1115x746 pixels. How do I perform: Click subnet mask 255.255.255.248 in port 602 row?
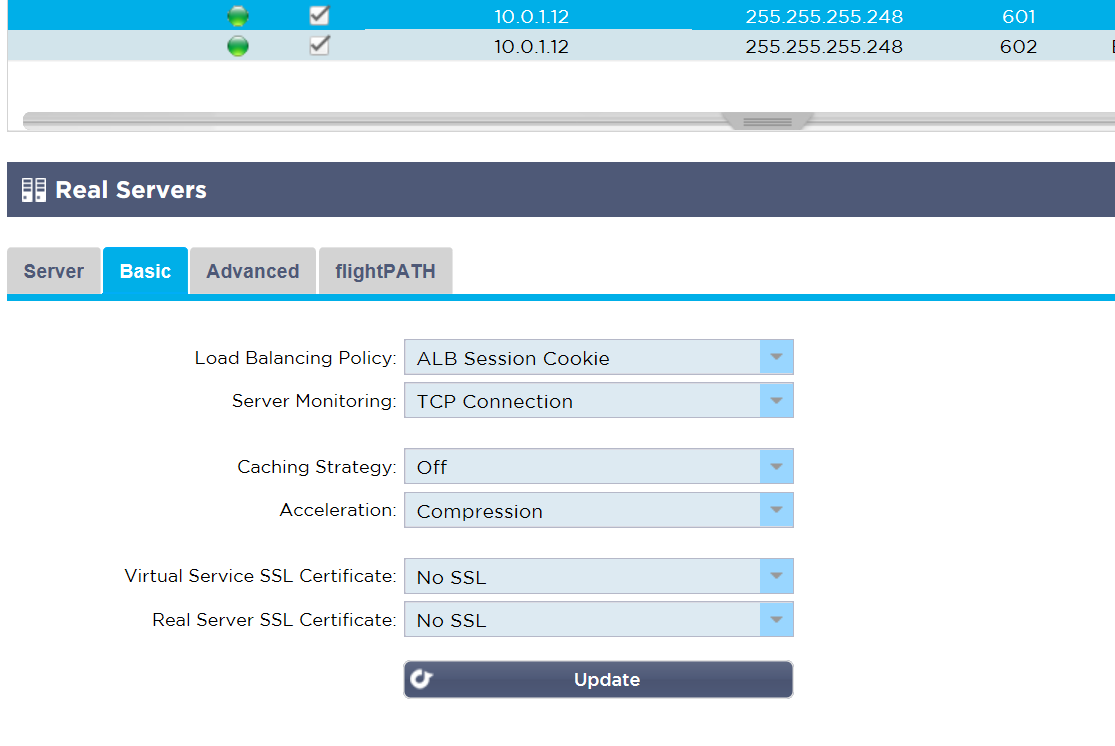pyautogui.click(x=823, y=47)
